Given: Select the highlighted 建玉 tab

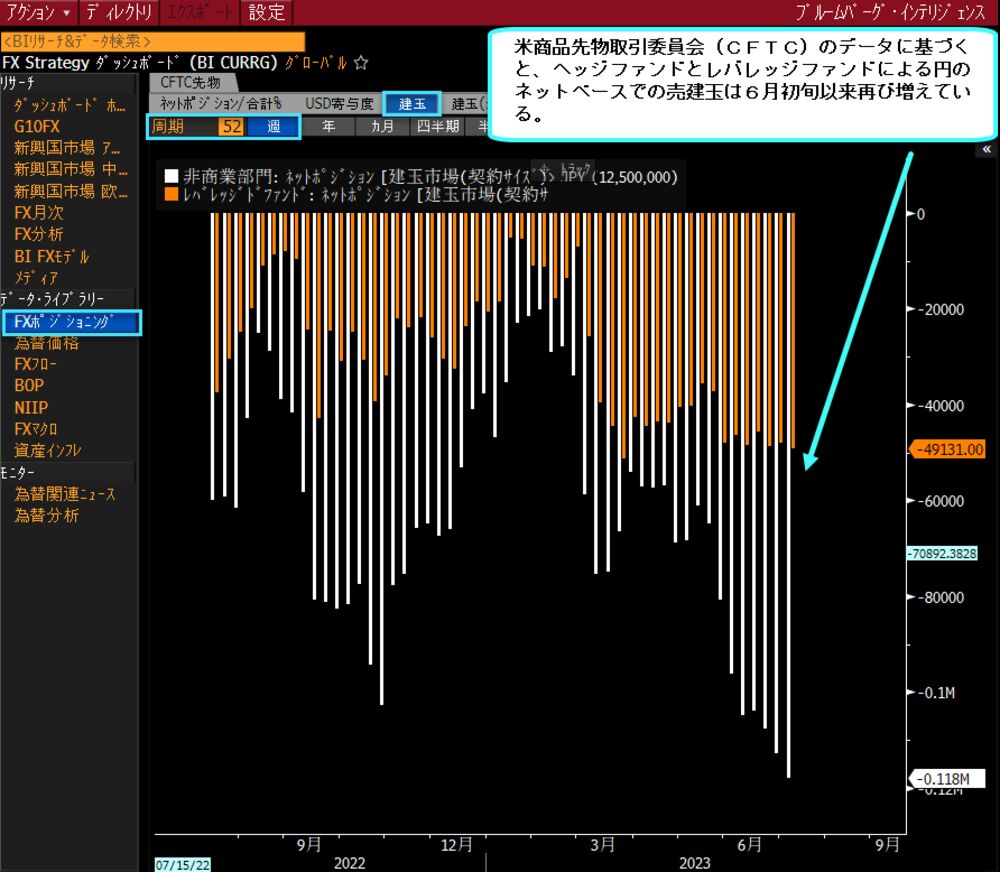Looking at the screenshot, I should point(412,103).
